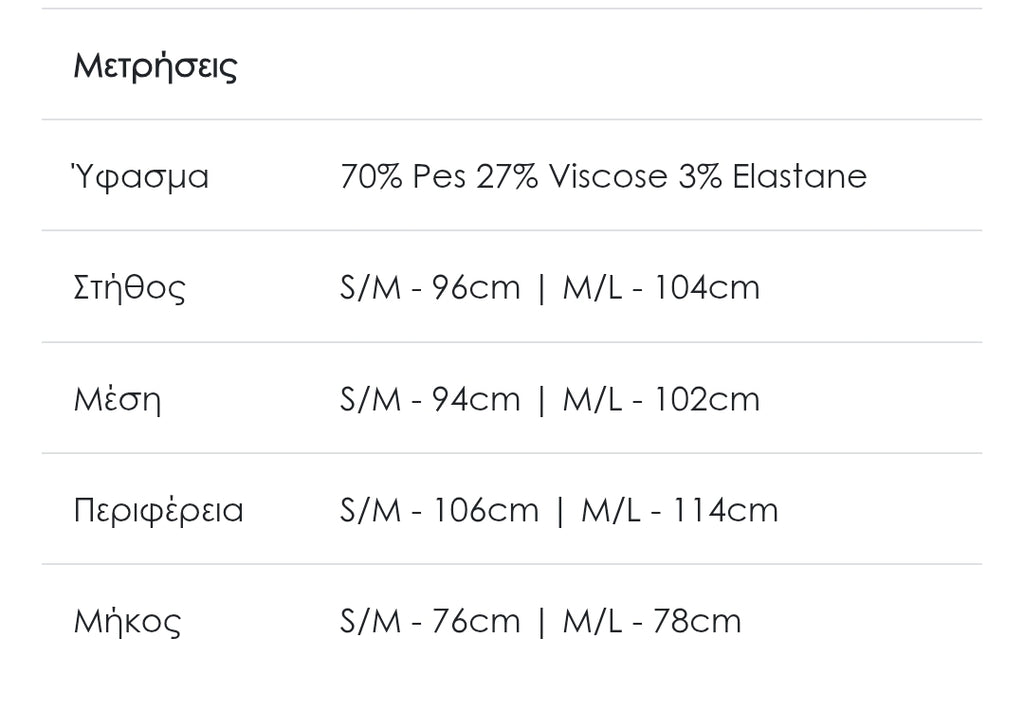Screen dimensions: 1024x711
Task: Click the M/L - 104cm chest value
Action: tap(661, 288)
